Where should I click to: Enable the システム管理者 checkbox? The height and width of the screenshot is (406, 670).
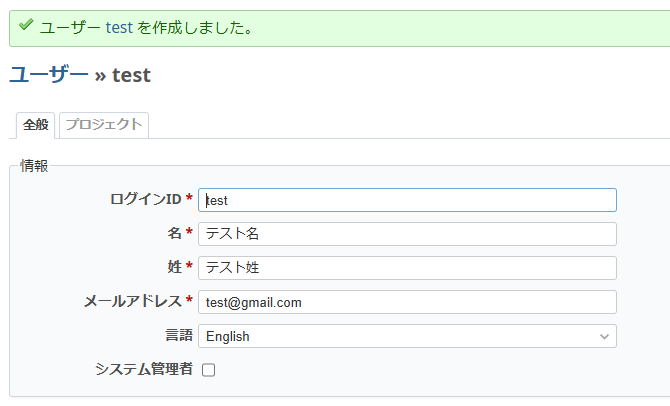[x=209, y=370]
